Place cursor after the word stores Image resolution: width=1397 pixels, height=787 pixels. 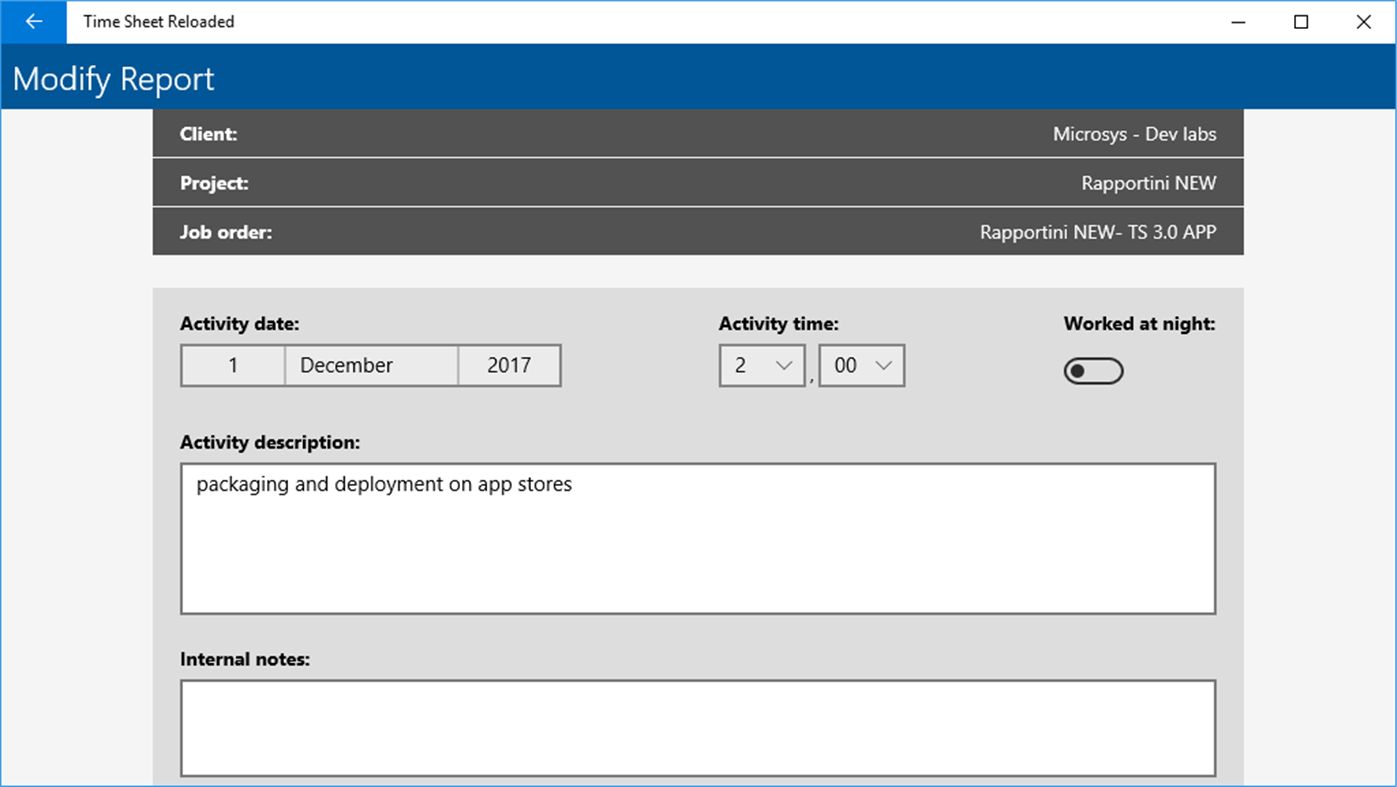[574, 484]
